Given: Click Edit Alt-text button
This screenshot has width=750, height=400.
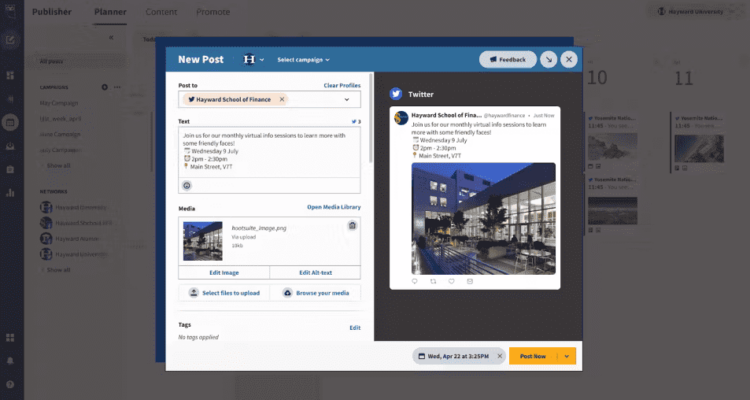Looking at the screenshot, I should tap(315, 272).
